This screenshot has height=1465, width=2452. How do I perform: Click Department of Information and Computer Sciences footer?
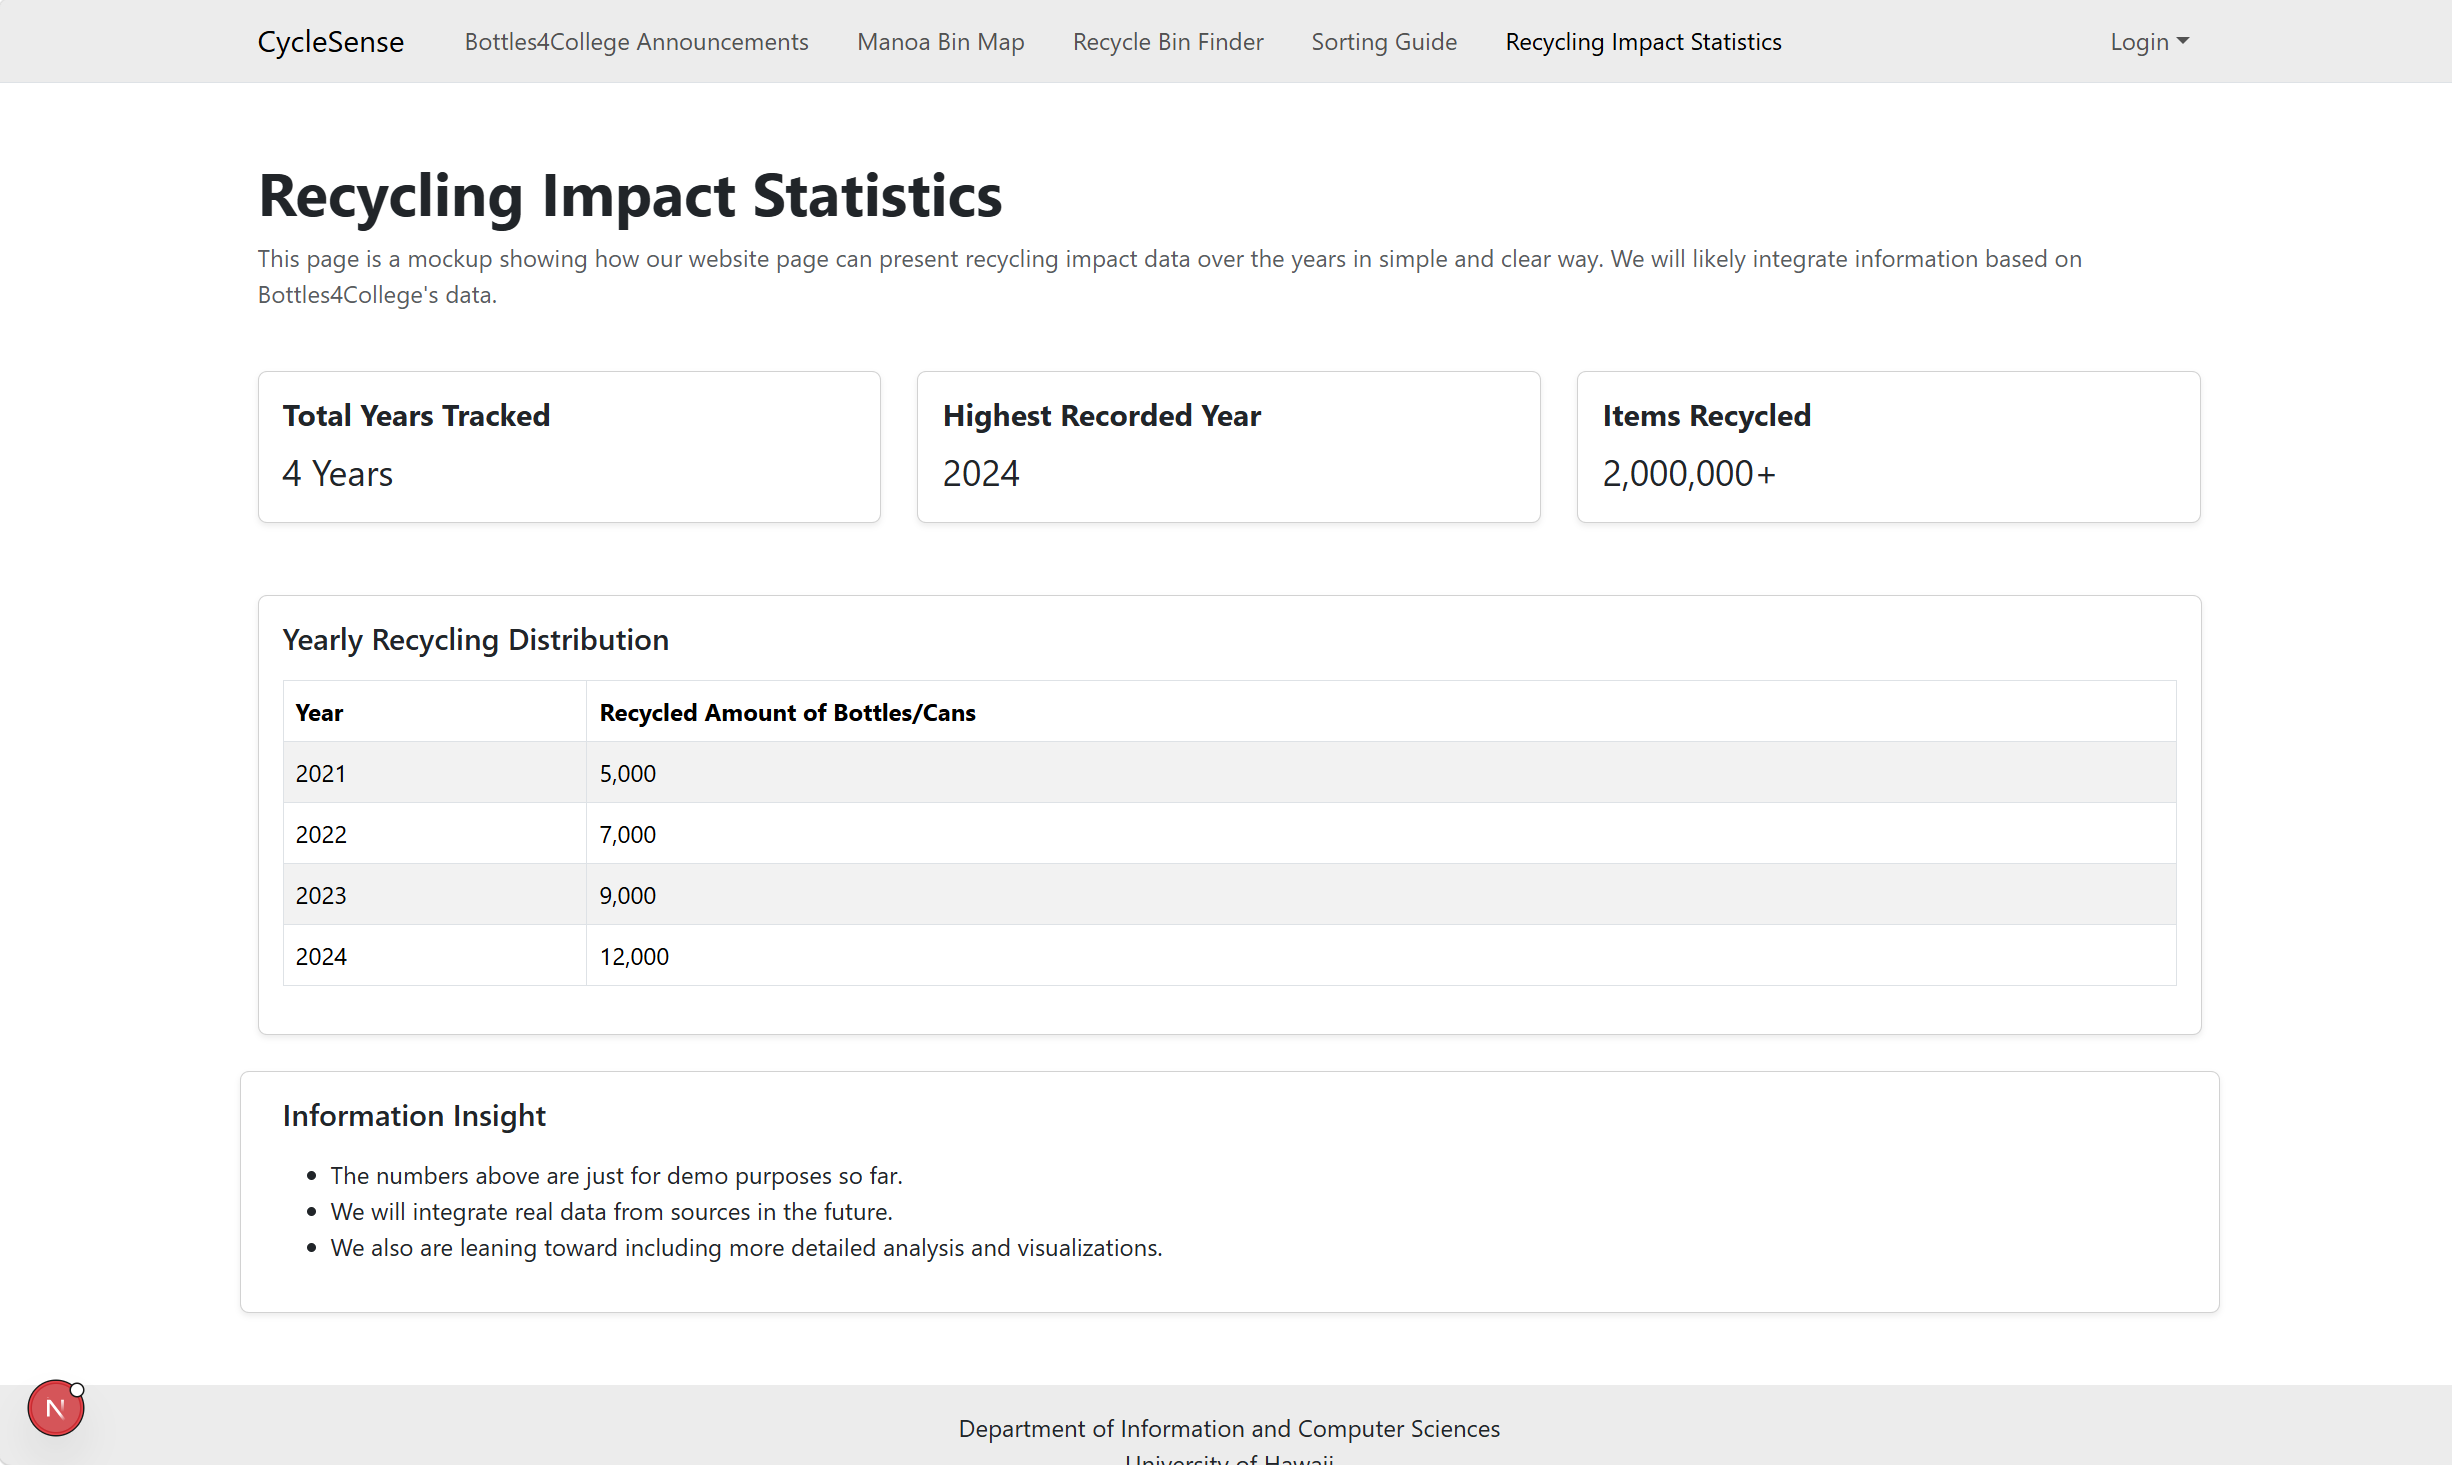(1229, 1429)
